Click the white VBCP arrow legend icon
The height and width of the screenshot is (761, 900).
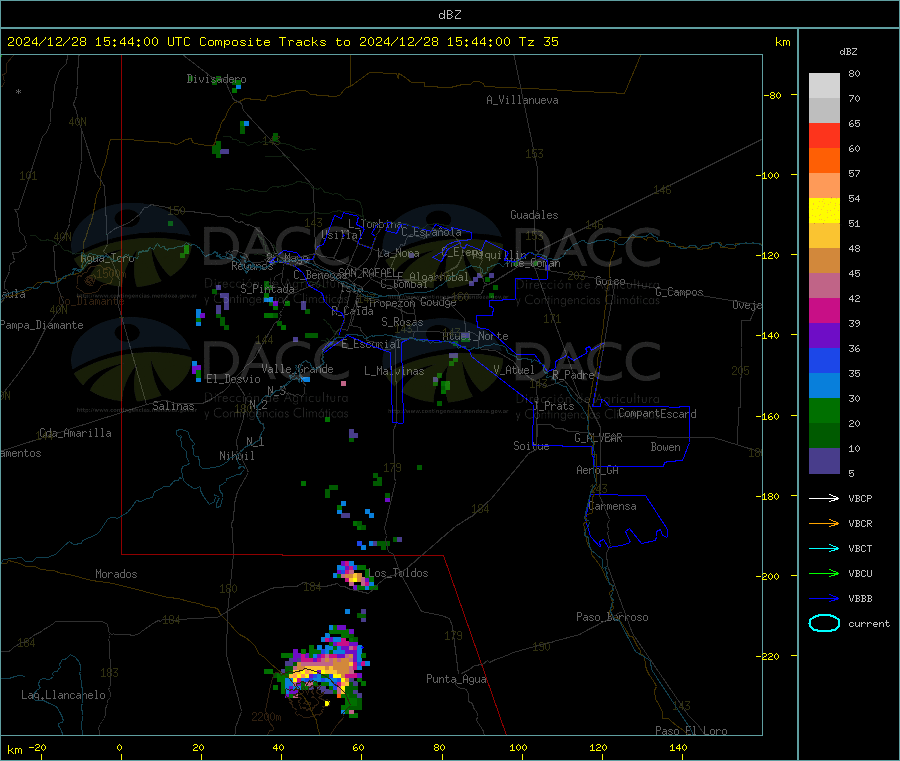824,498
